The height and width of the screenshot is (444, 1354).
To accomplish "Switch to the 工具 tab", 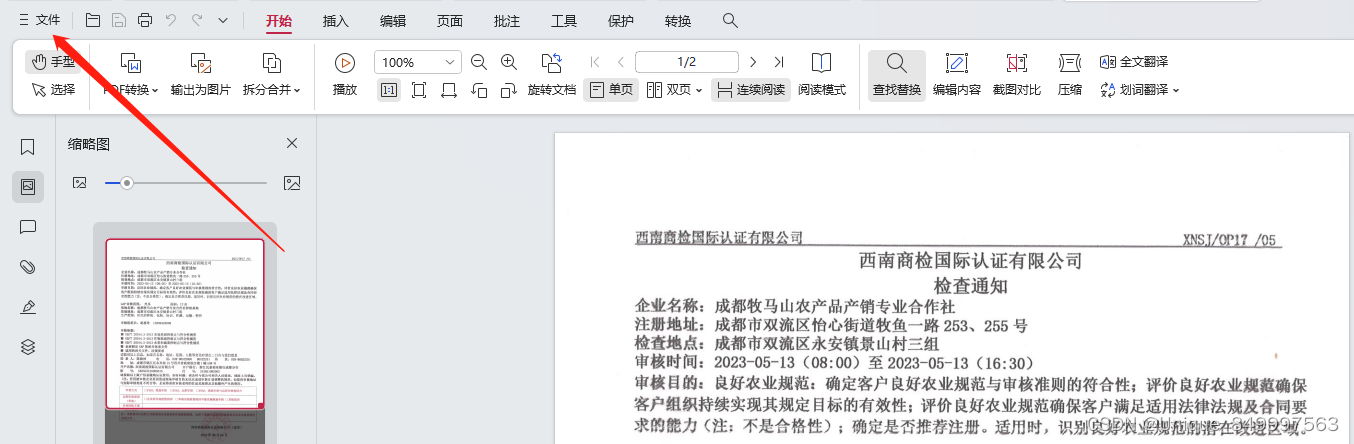I will pos(564,21).
